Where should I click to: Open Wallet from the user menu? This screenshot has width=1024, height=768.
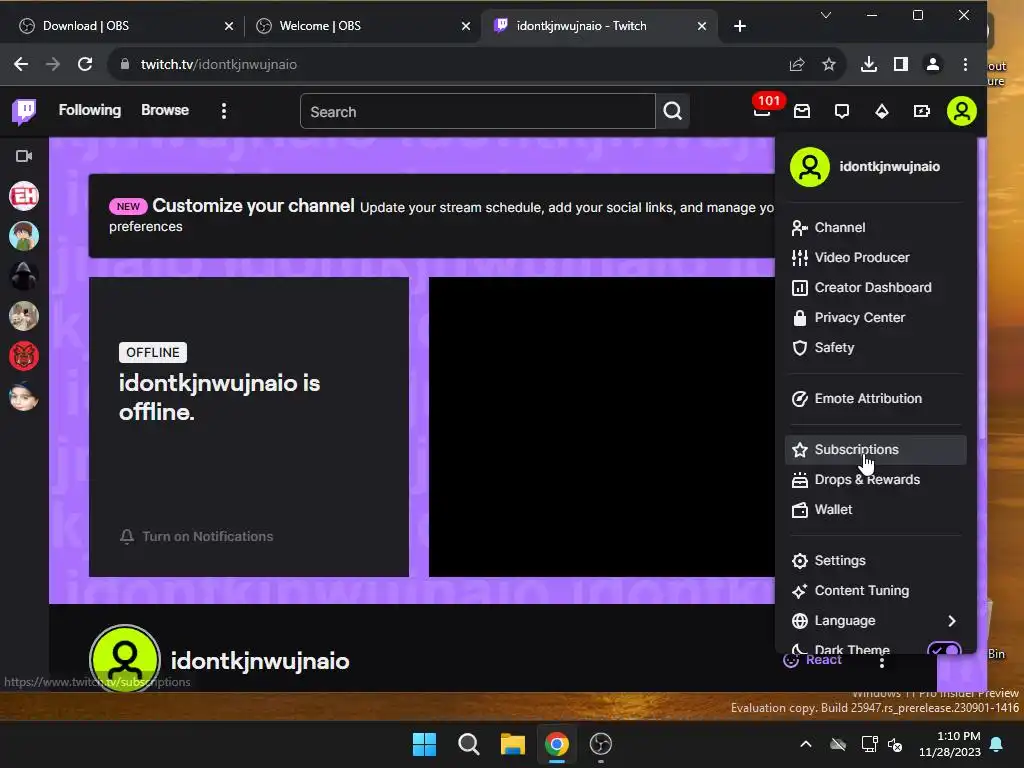tap(875, 509)
